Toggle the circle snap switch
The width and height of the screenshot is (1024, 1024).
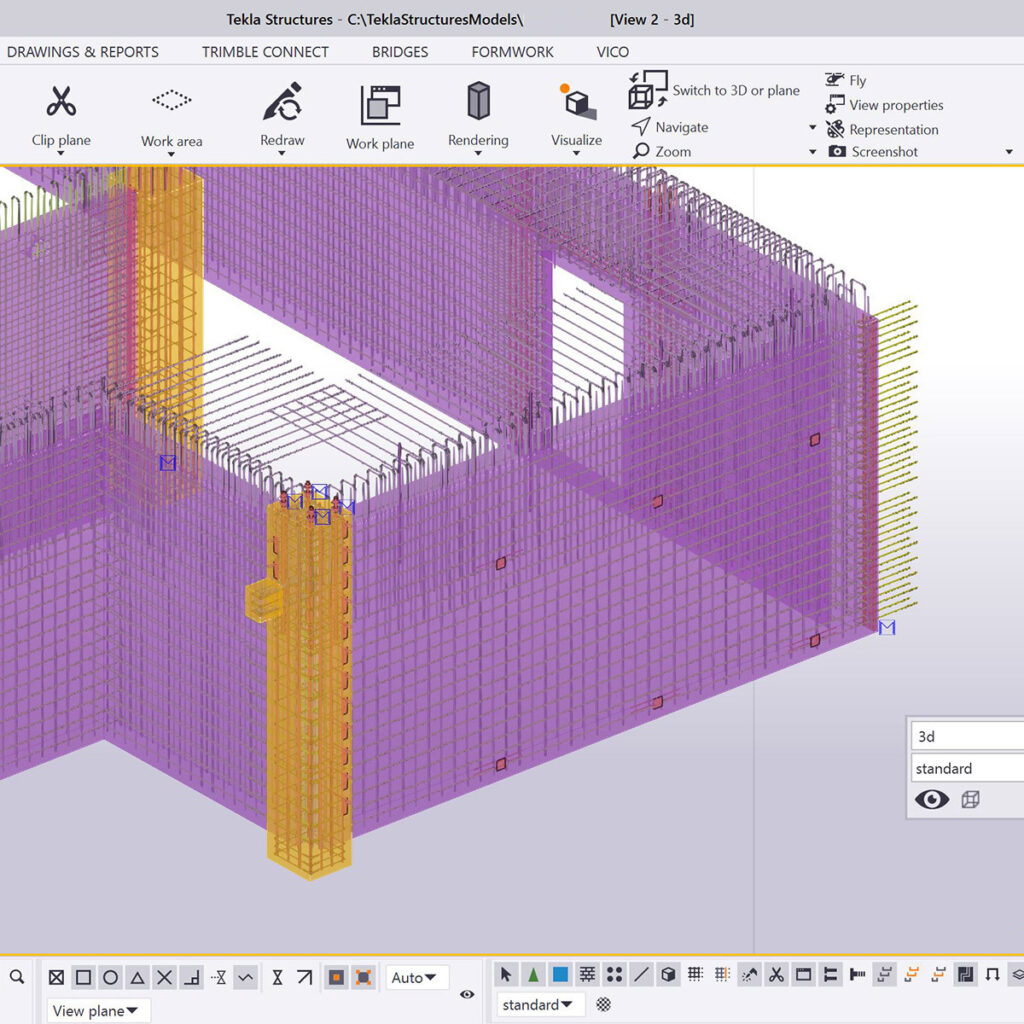[111, 977]
